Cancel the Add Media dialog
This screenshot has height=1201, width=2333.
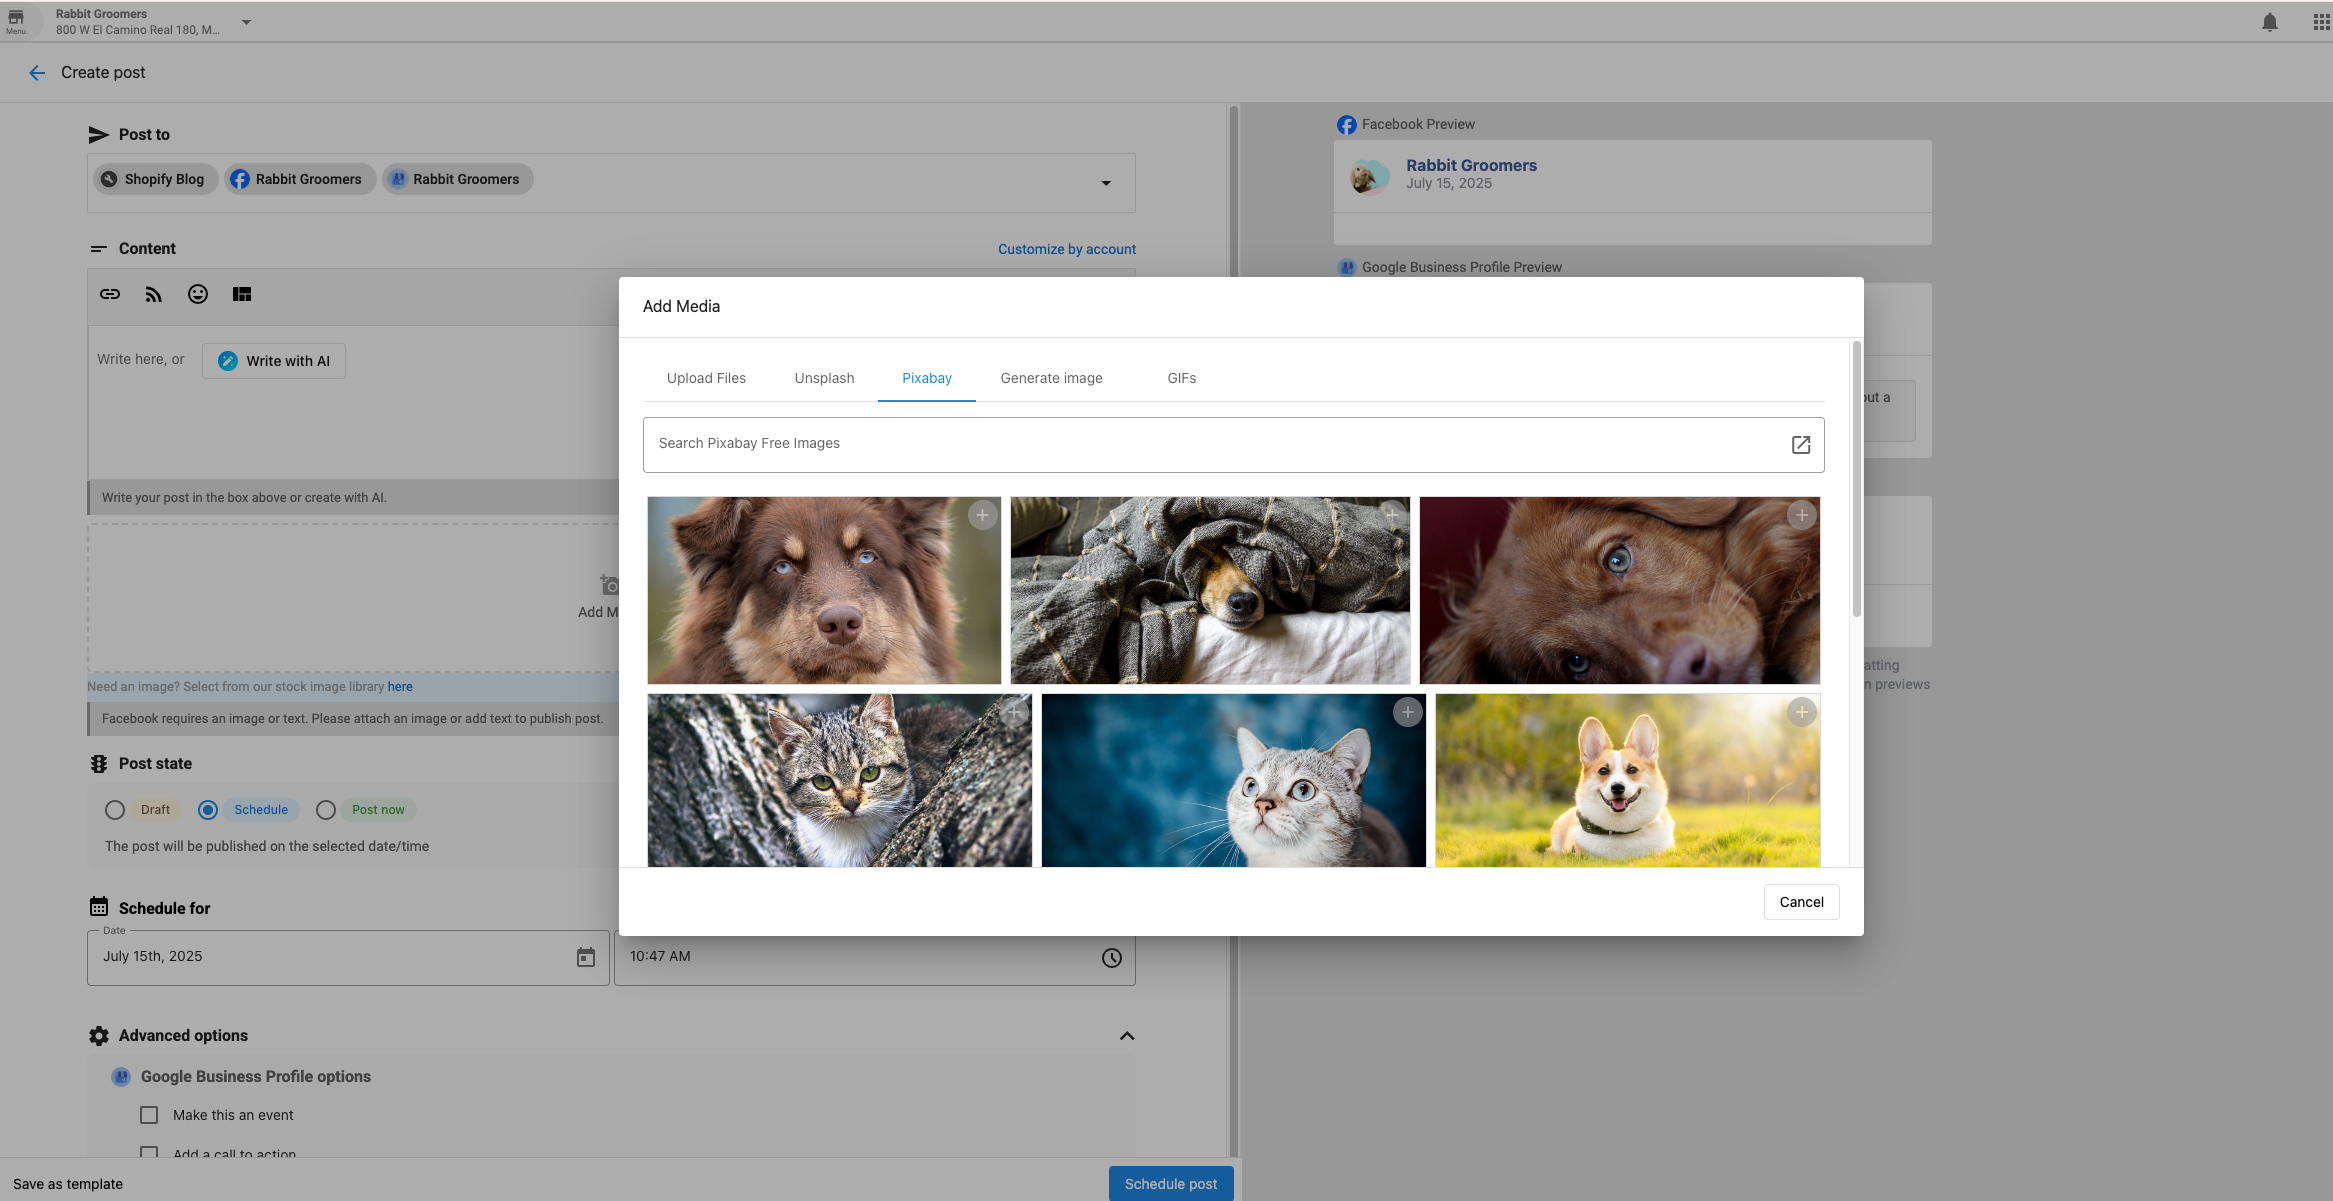pos(1800,901)
